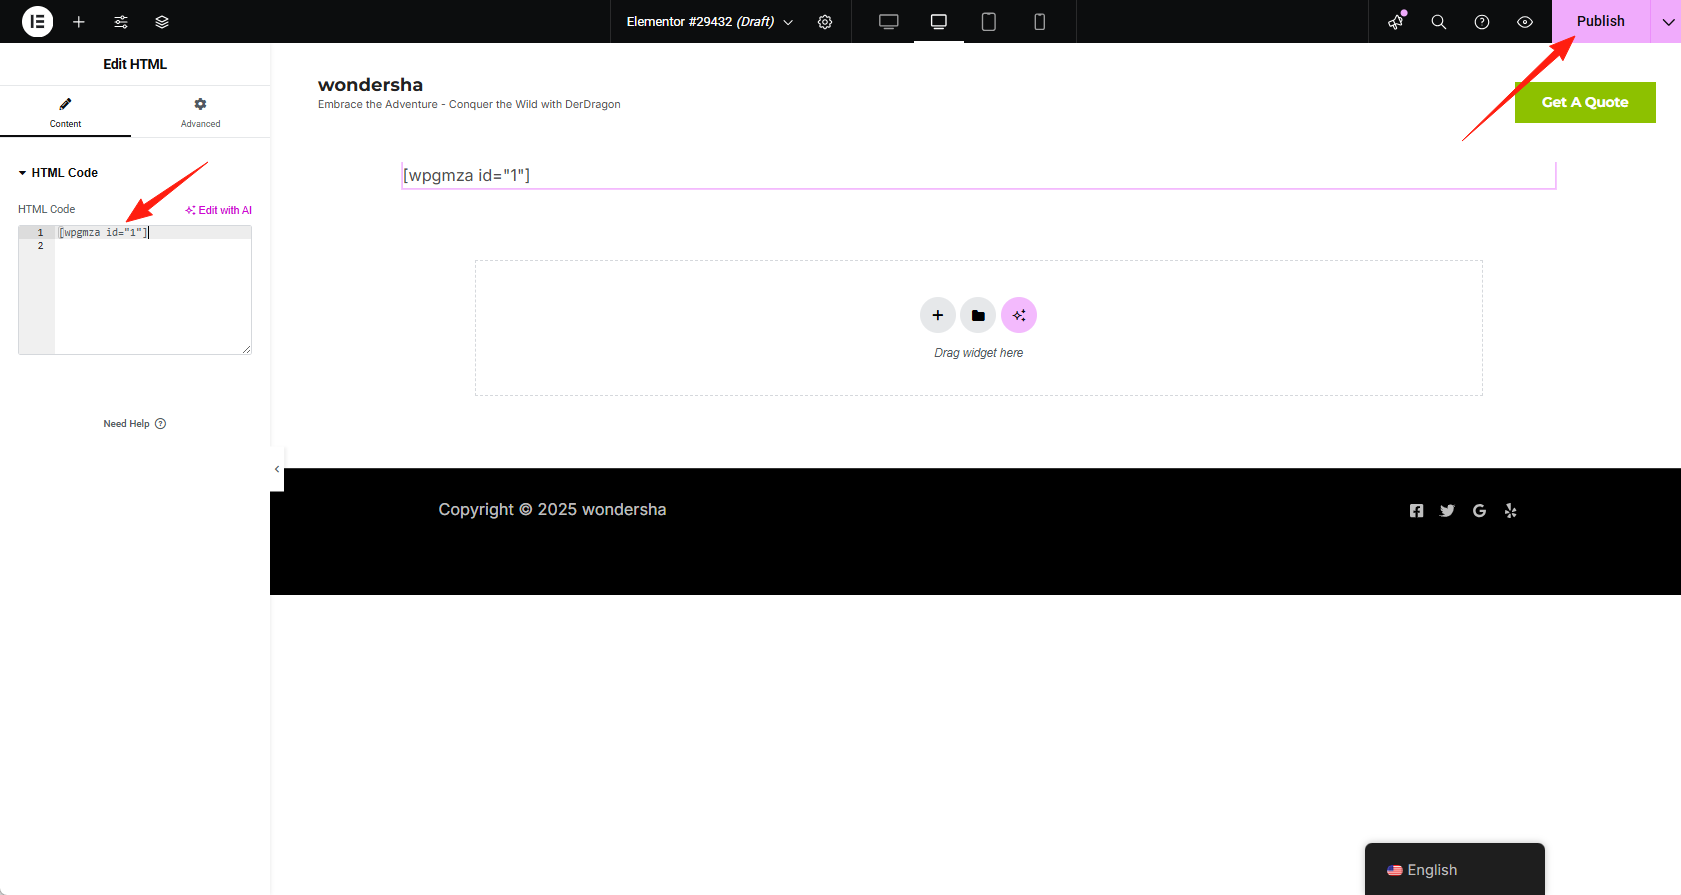Open the help question mark icon

tap(1482, 22)
